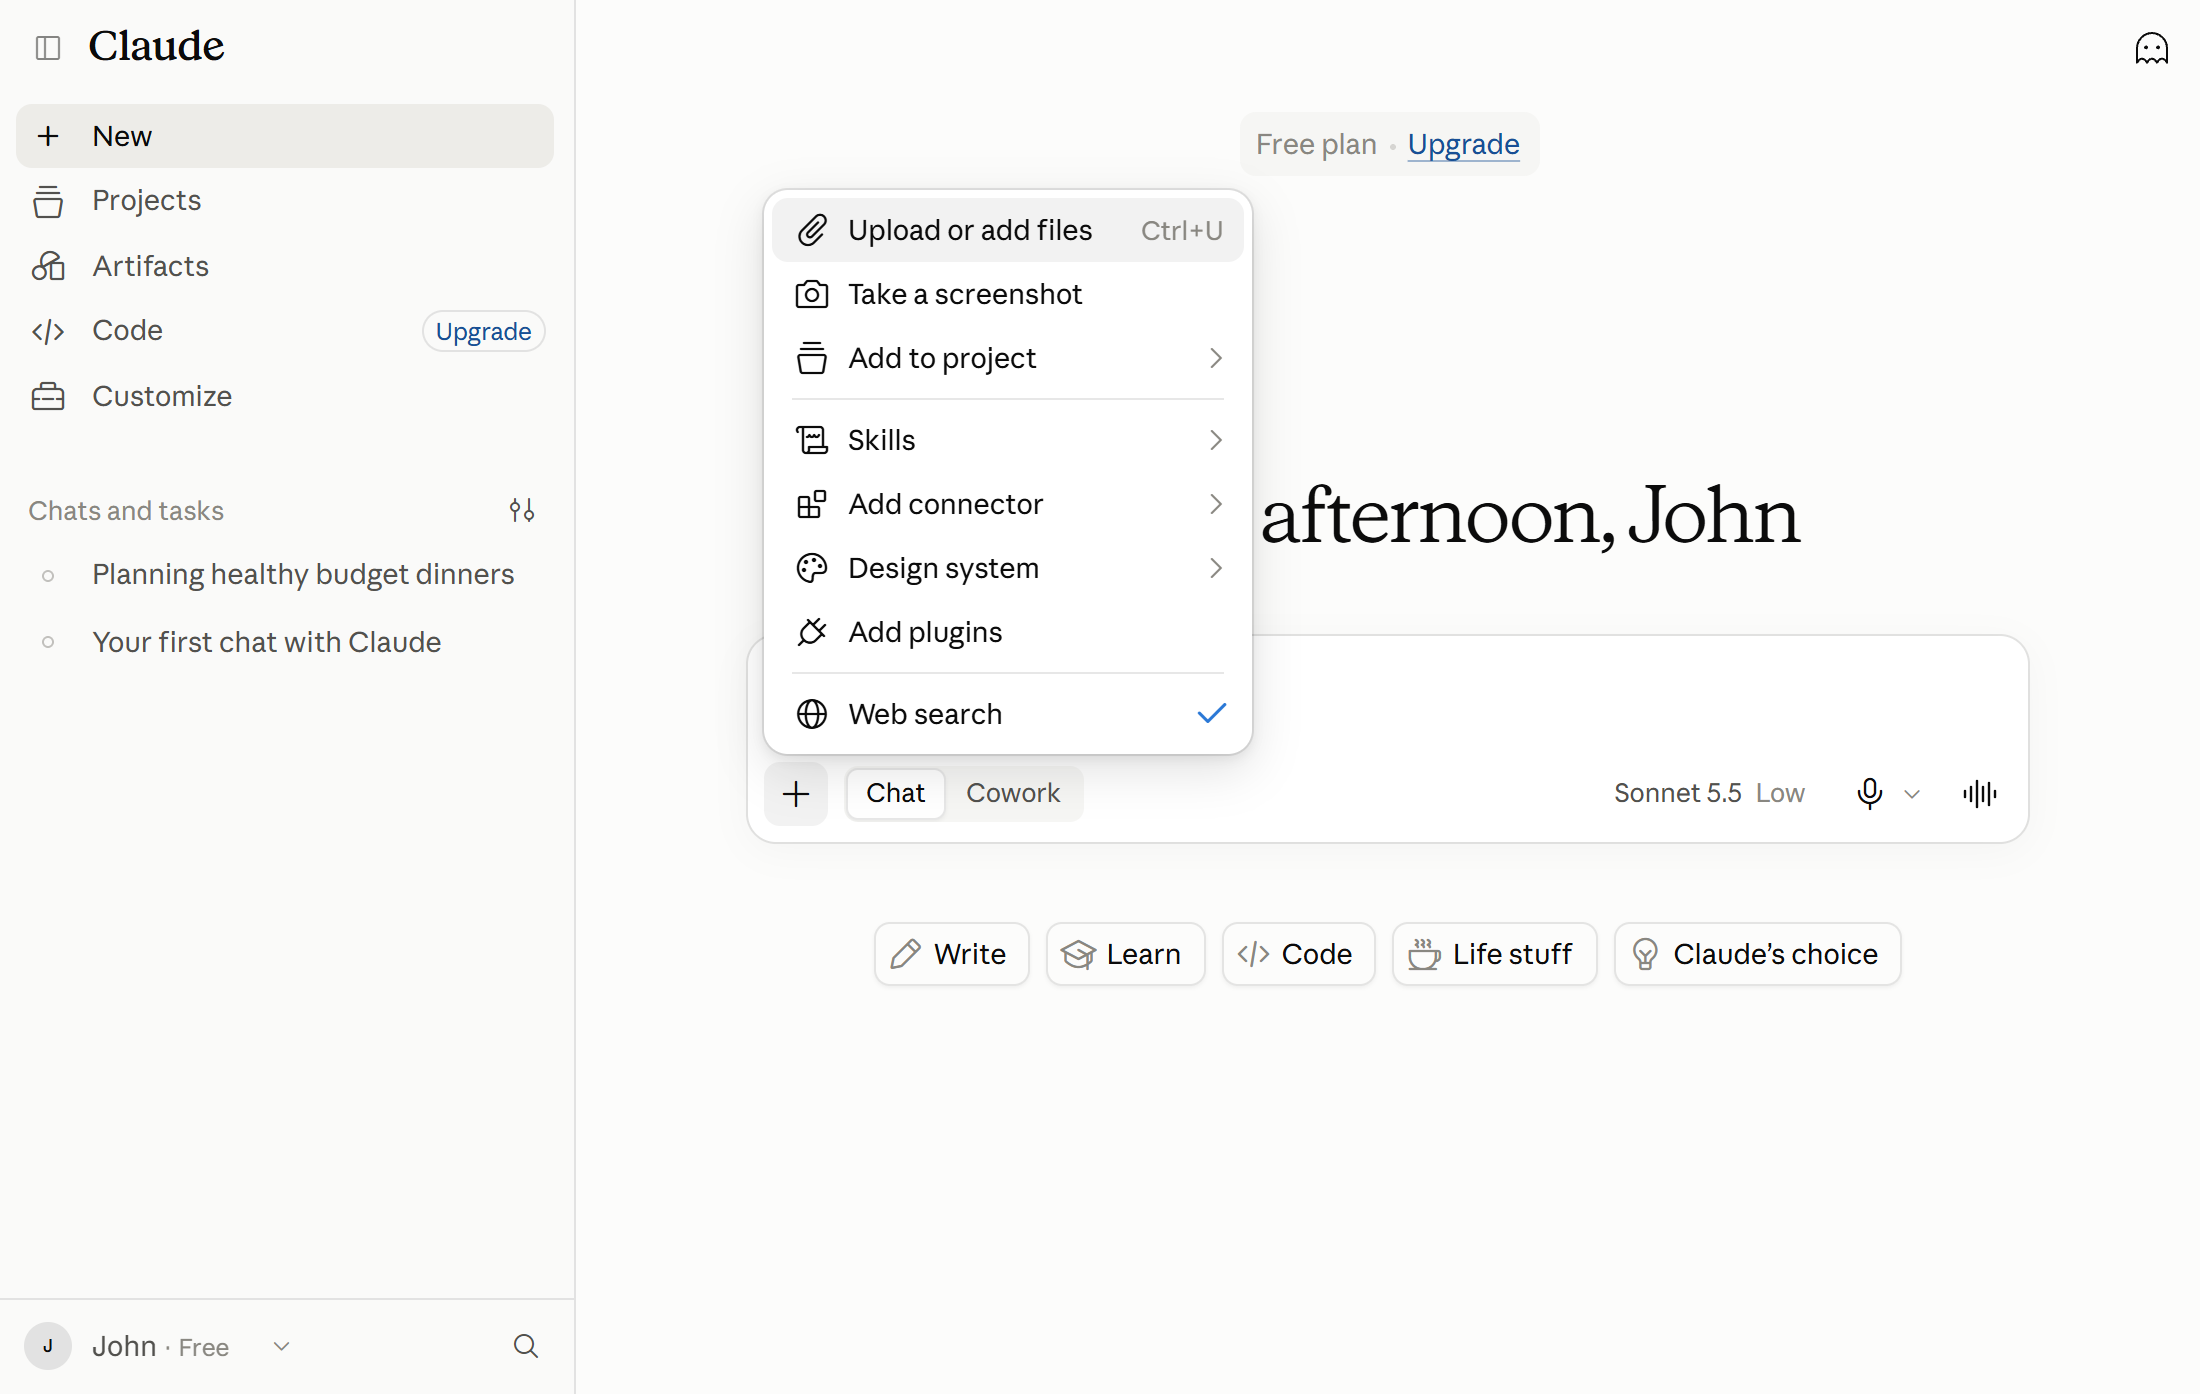Expand the Design system submenu chevron

point(1216,568)
